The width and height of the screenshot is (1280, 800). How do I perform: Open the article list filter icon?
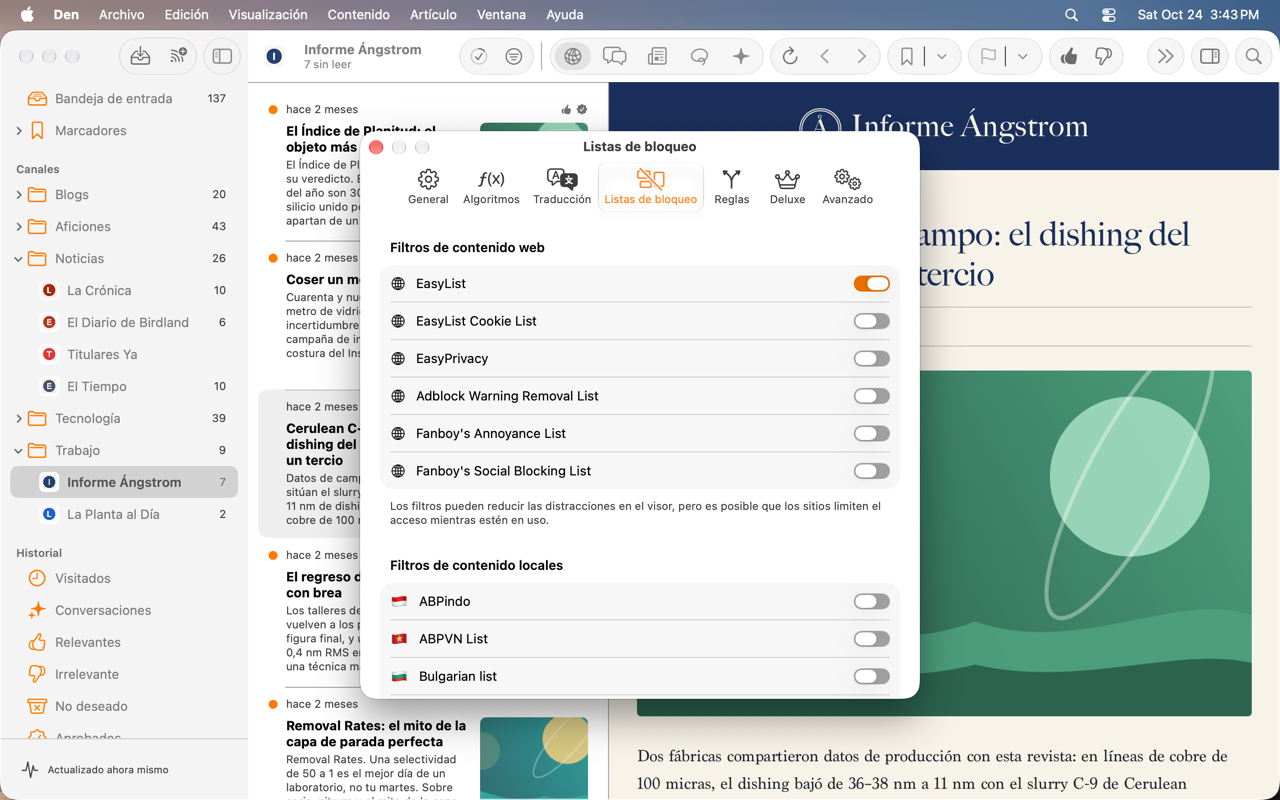pos(513,57)
